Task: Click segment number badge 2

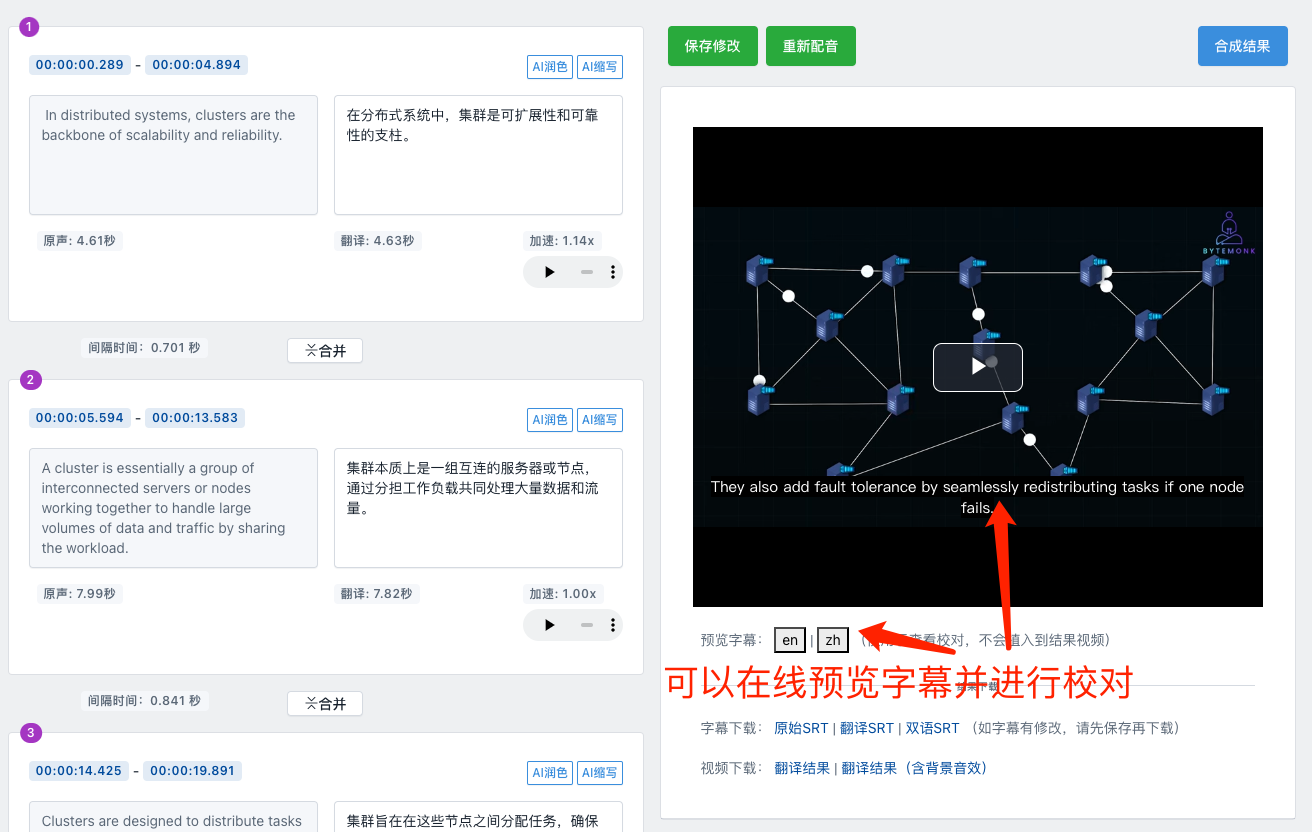Action: (x=30, y=380)
